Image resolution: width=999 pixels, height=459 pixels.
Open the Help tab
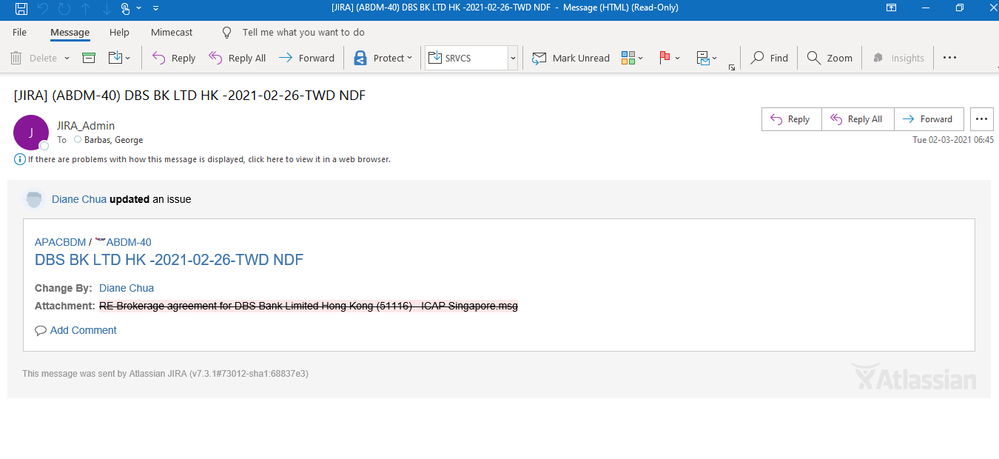click(119, 32)
